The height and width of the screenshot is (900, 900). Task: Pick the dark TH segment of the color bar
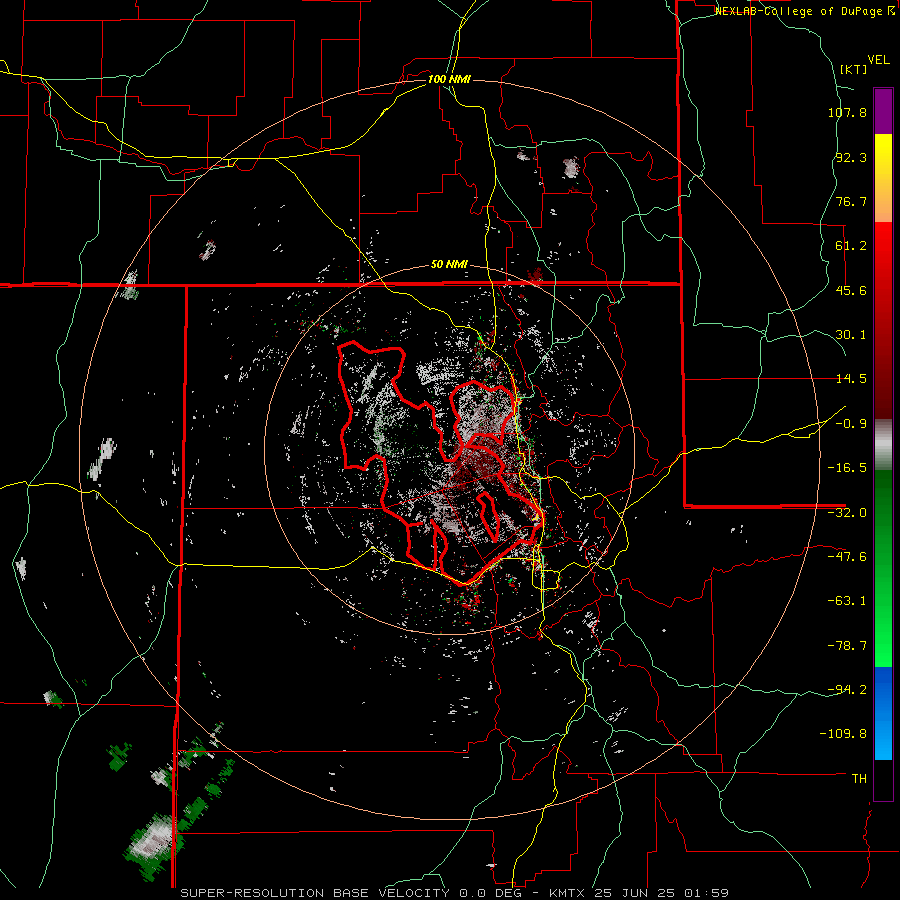tap(883, 779)
